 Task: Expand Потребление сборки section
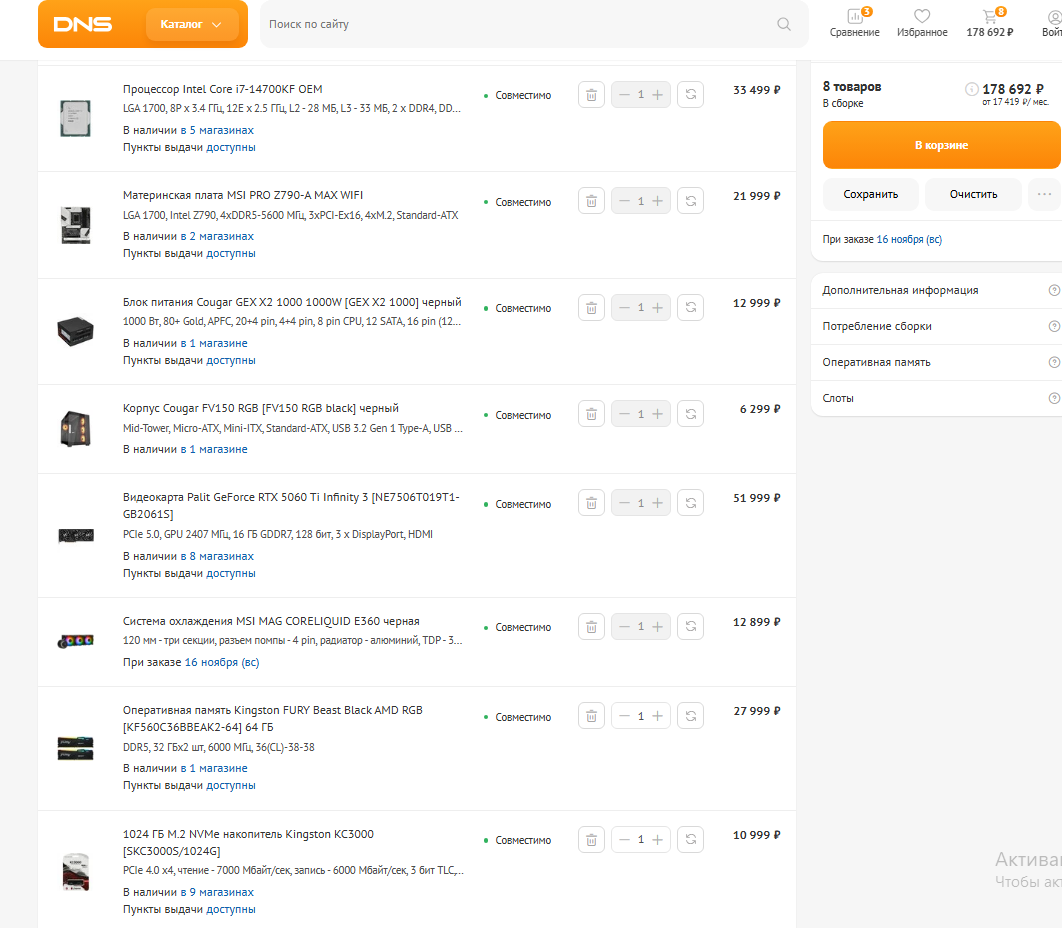(937, 326)
